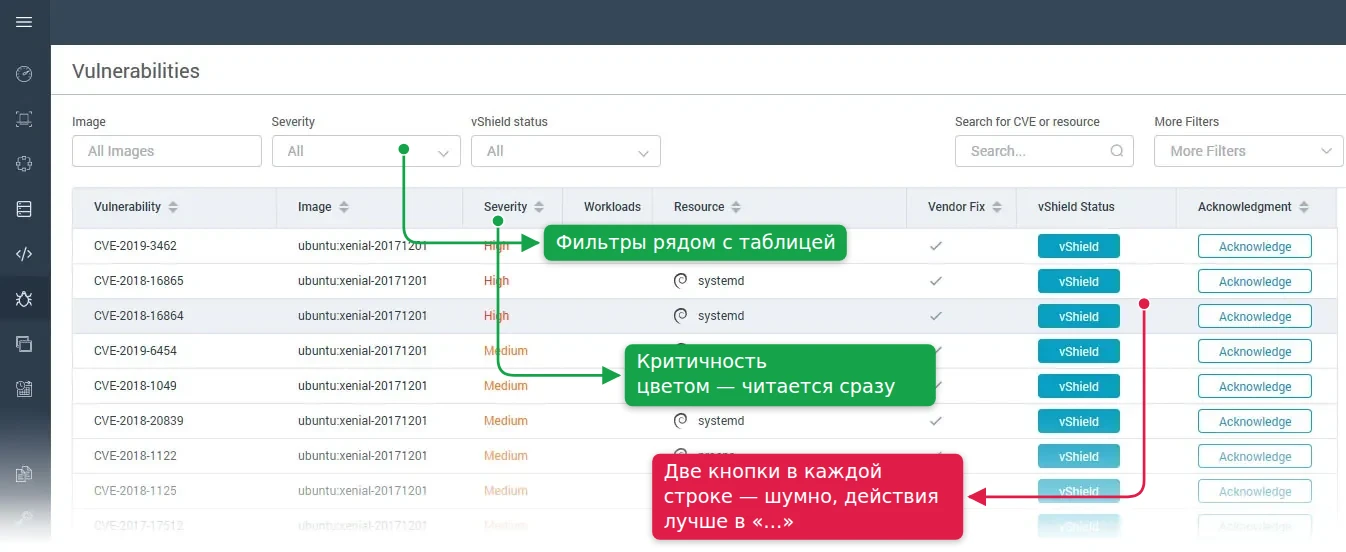Click the vShield button for CVE-2019-3462
The width and height of the screenshot is (1346, 552).
point(1079,246)
